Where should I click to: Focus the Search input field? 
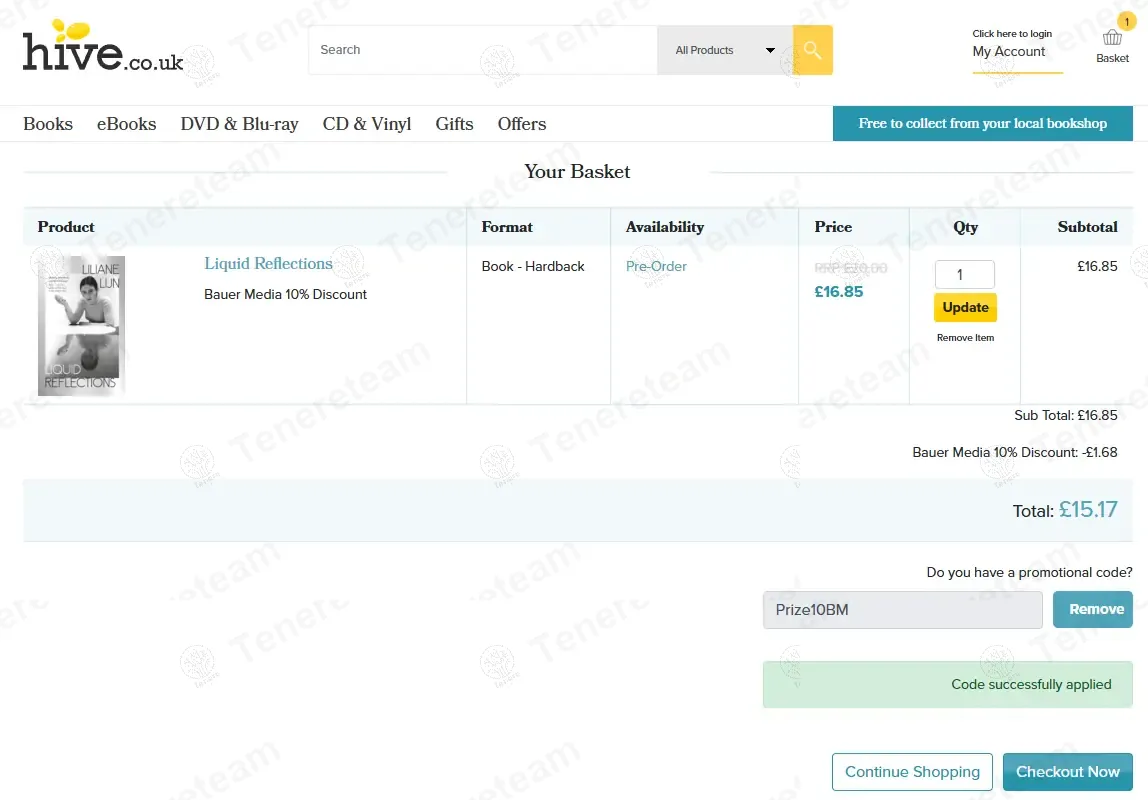pos(483,50)
